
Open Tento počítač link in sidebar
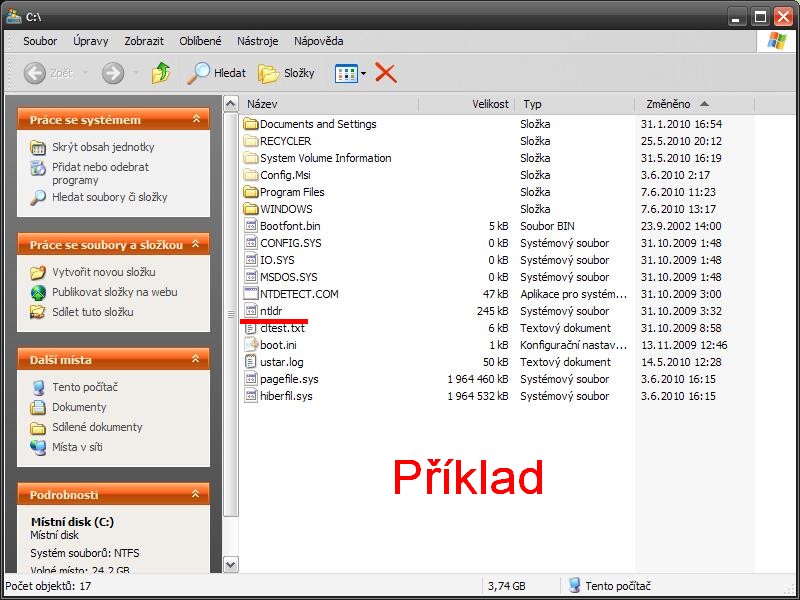coord(86,387)
